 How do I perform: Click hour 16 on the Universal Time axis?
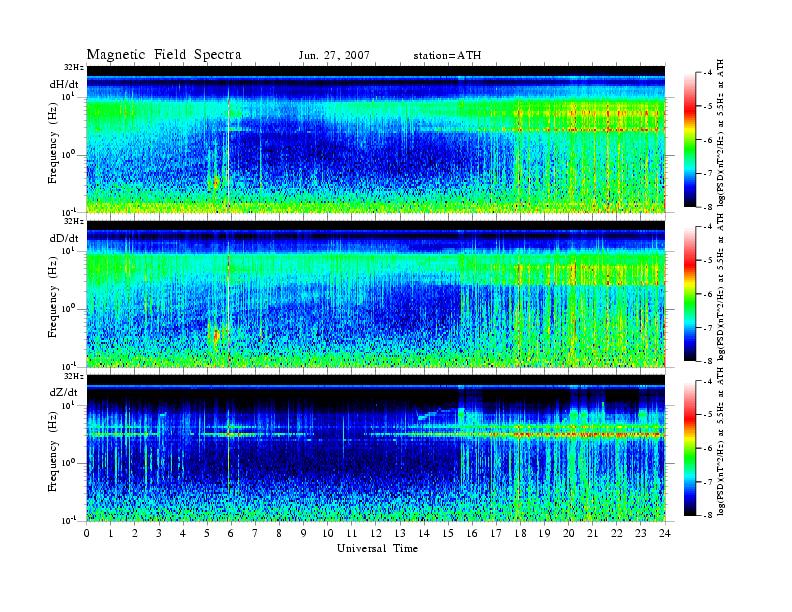click(472, 533)
